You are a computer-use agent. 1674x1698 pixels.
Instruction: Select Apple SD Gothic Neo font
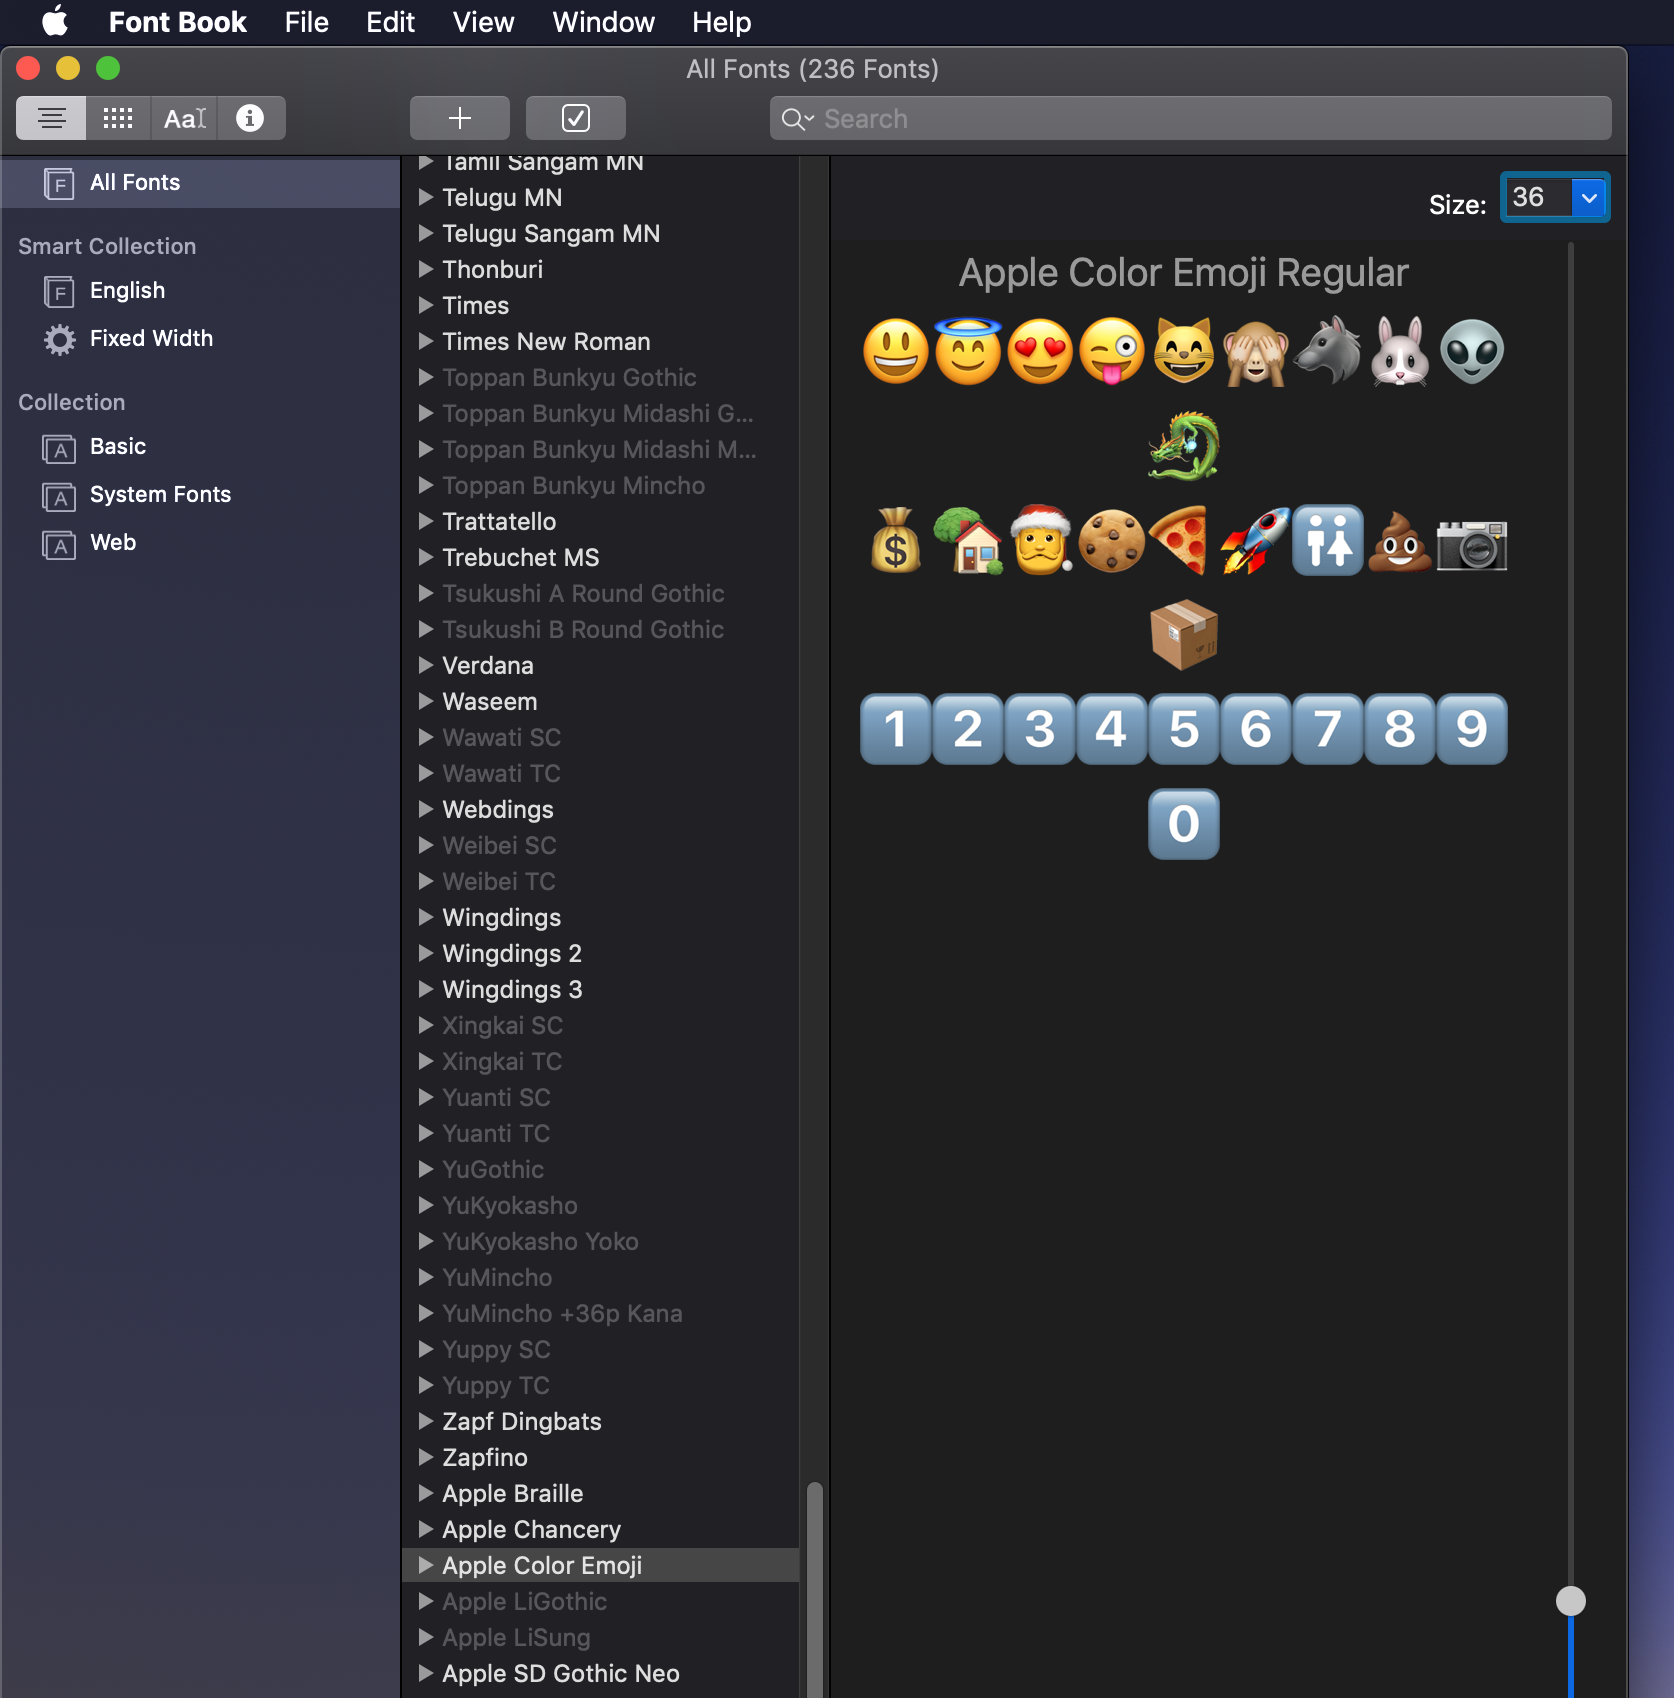pyautogui.click(x=600, y=1673)
